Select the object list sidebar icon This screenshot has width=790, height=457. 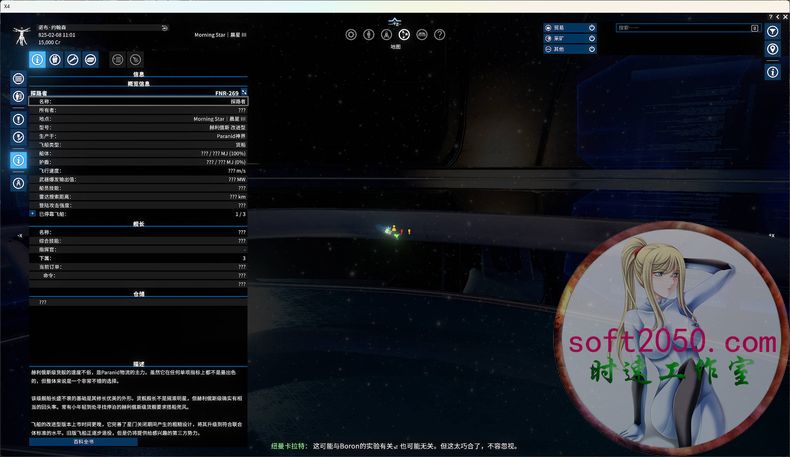(18, 78)
